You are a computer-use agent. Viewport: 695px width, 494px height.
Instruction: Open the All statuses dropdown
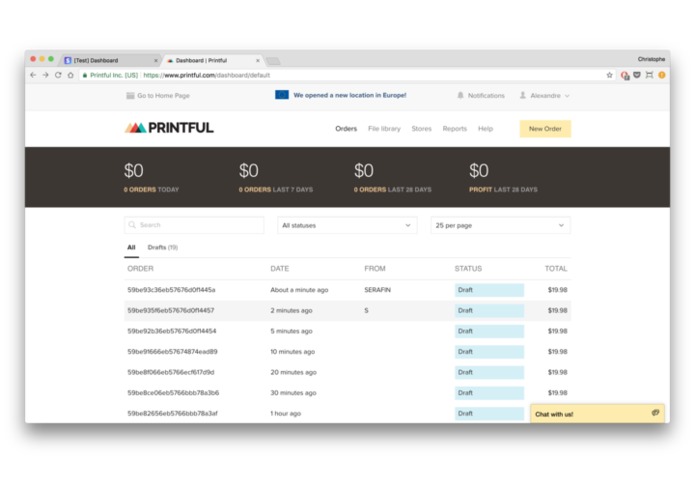[x=347, y=226]
